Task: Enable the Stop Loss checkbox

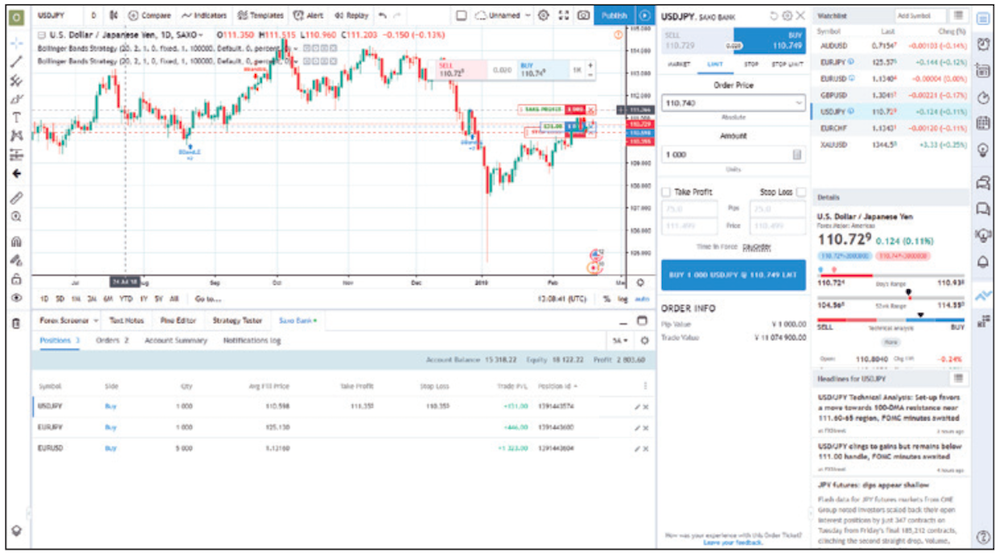Action: tap(801, 192)
